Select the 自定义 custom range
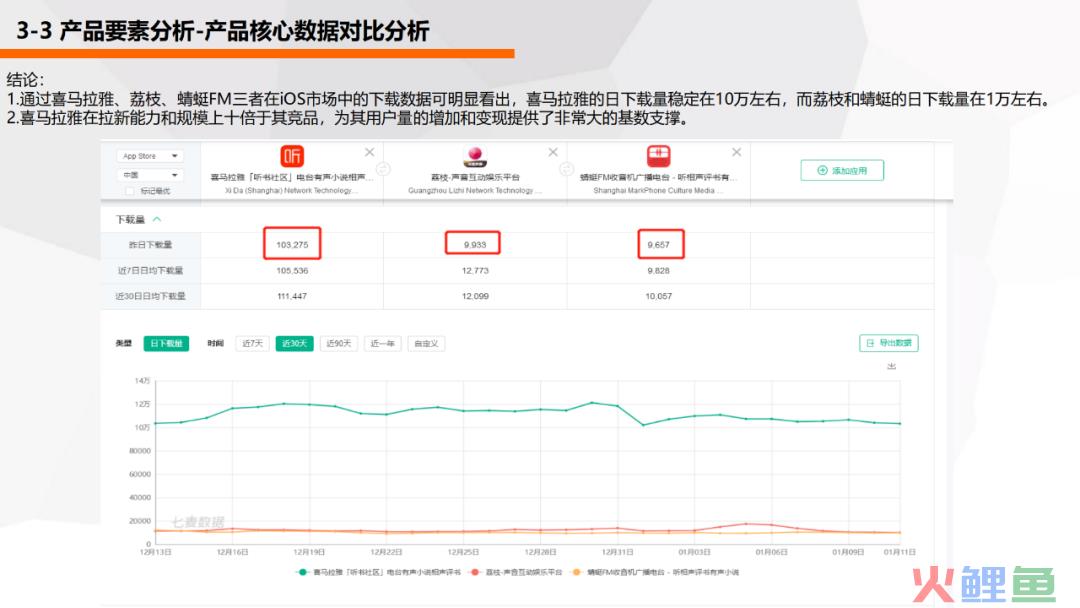This screenshot has width=1080, height=608. (x=426, y=344)
